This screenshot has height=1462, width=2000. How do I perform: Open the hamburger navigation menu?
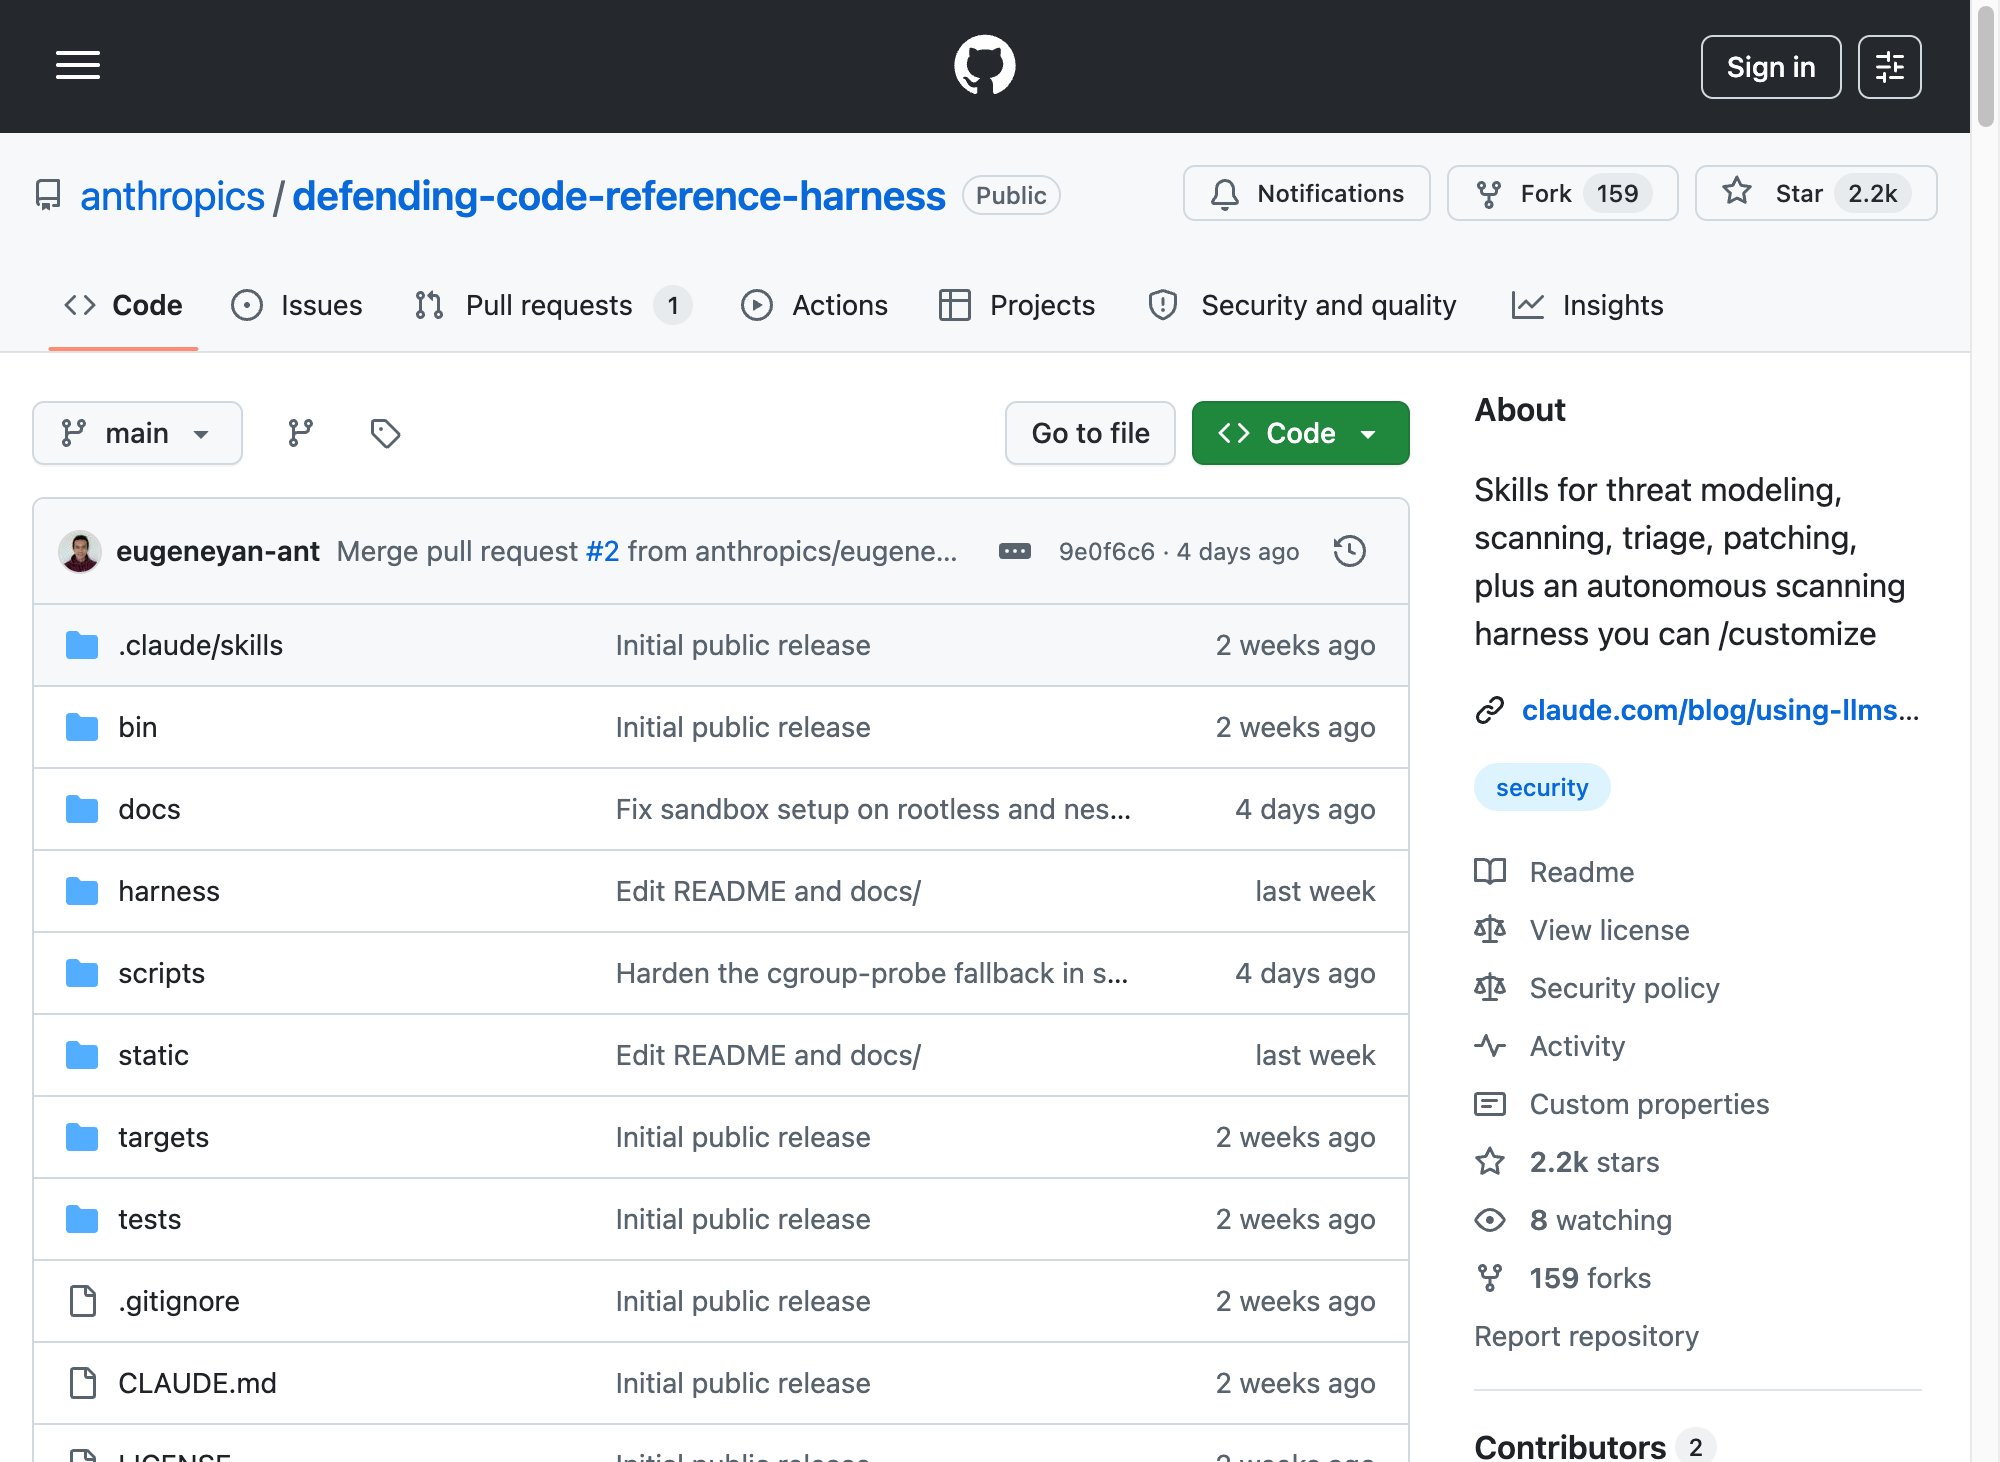point(78,66)
